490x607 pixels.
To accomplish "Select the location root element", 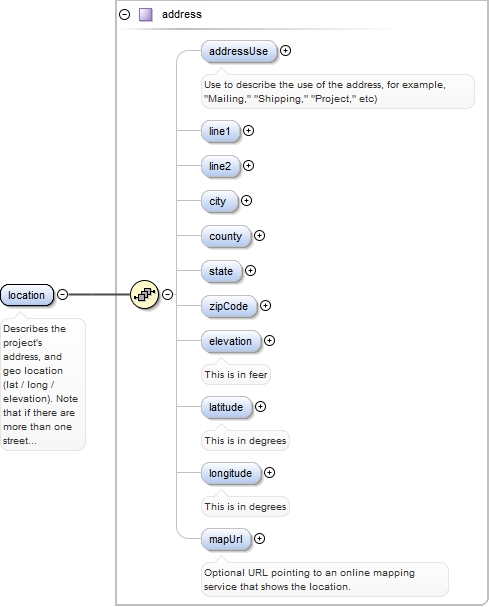I will [27, 295].
